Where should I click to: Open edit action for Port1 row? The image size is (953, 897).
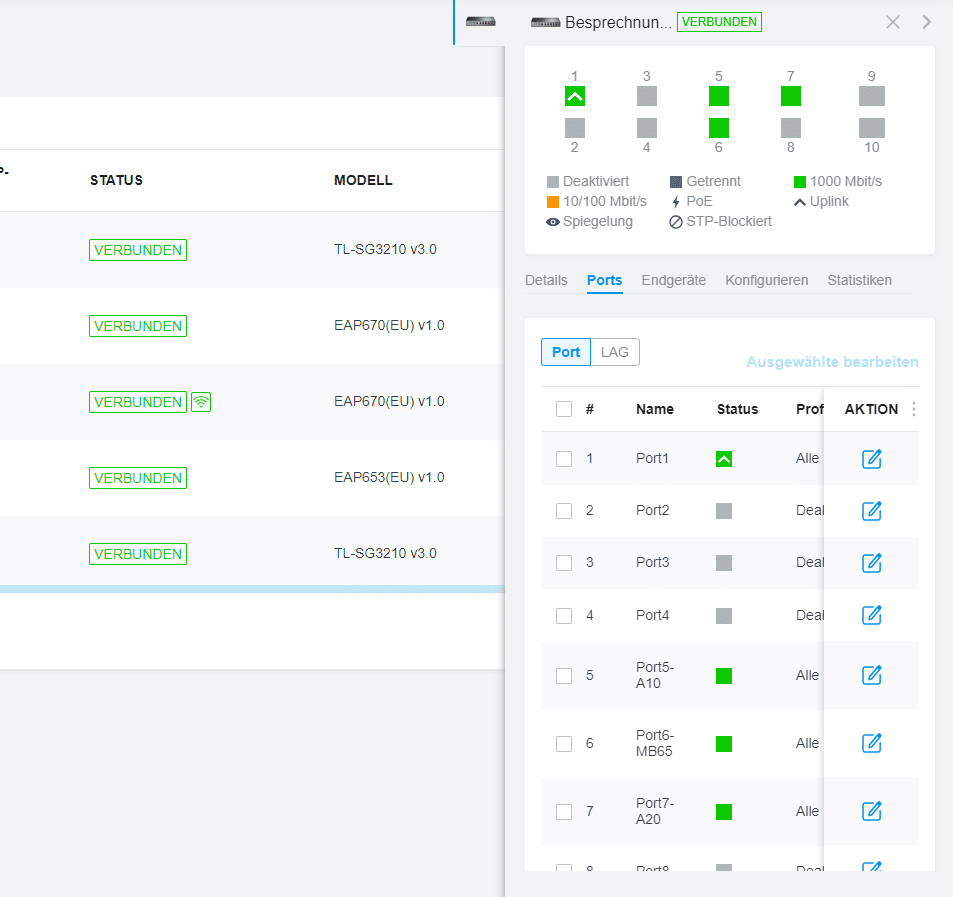click(x=872, y=459)
